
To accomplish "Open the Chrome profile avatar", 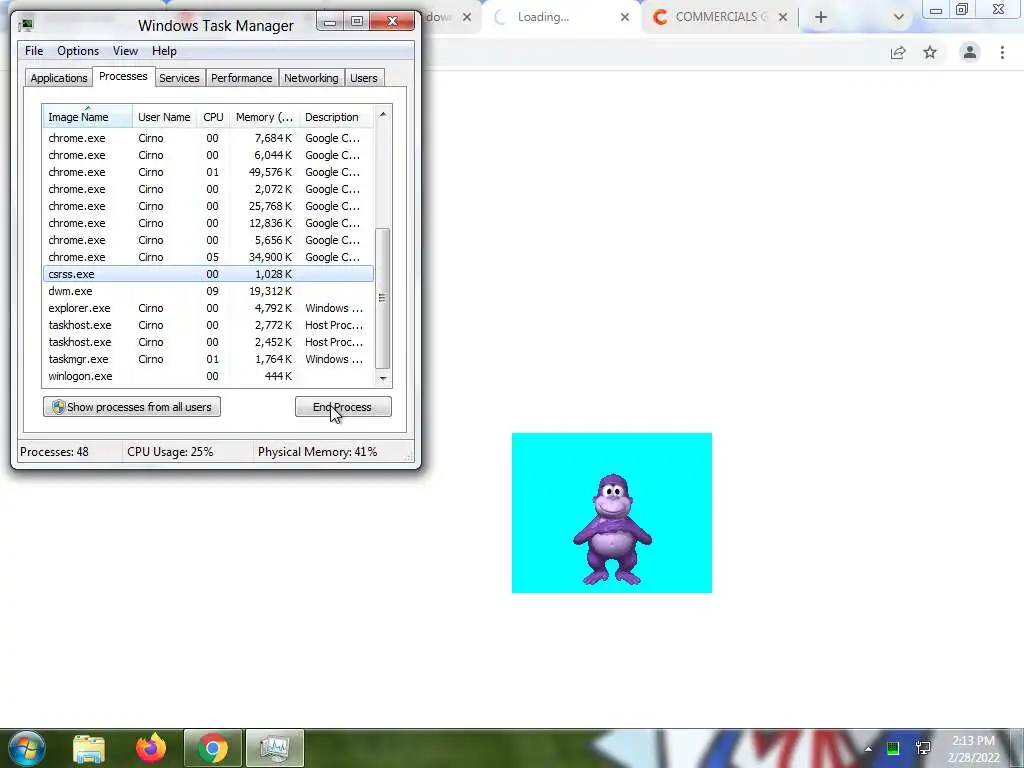I will pos(970,52).
